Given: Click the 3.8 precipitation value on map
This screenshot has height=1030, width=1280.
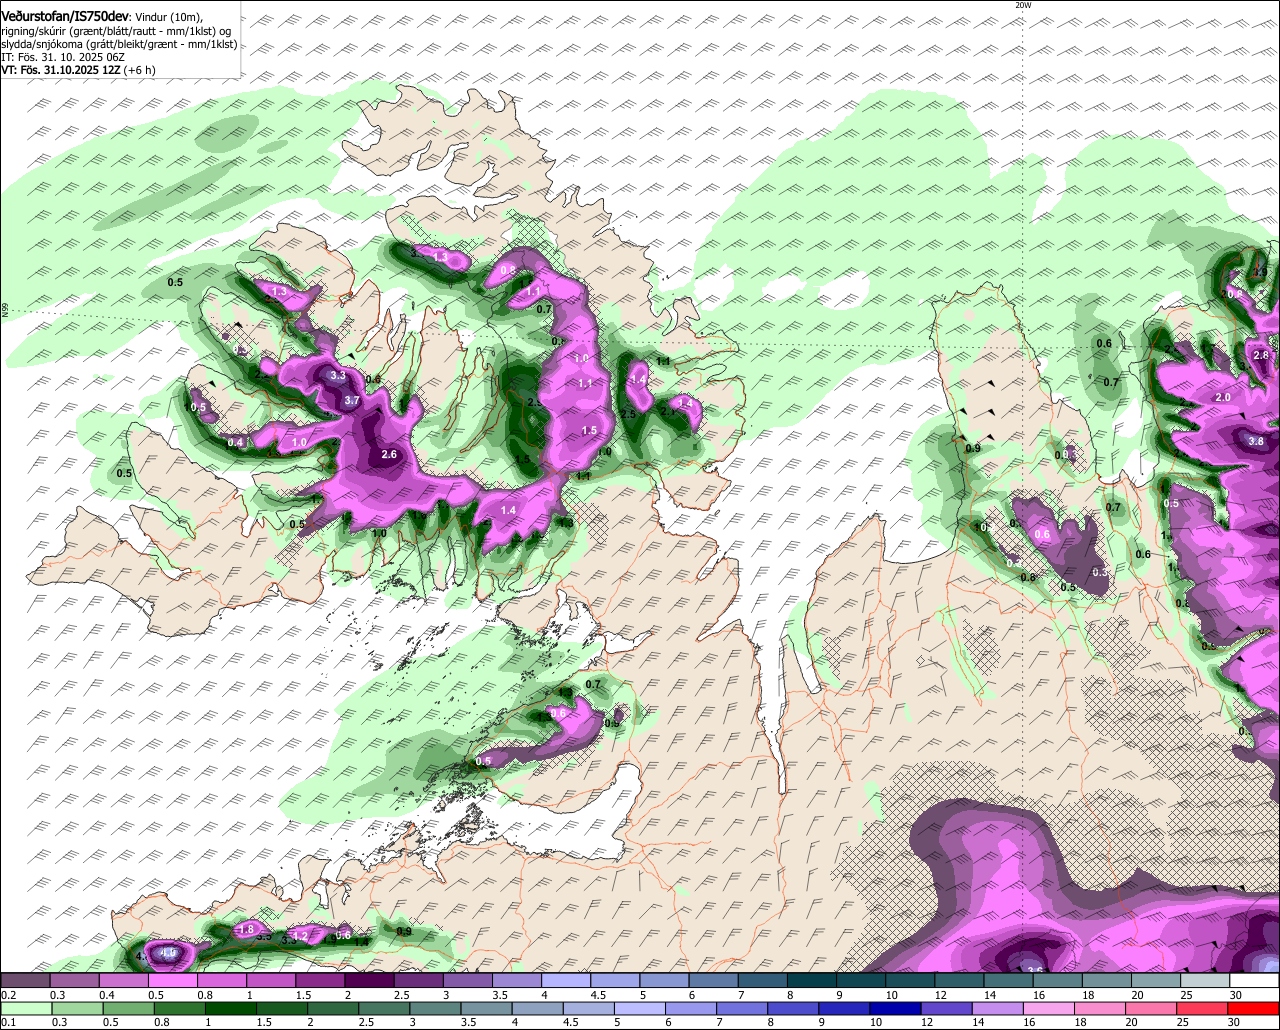Looking at the screenshot, I should click(x=1257, y=441).
